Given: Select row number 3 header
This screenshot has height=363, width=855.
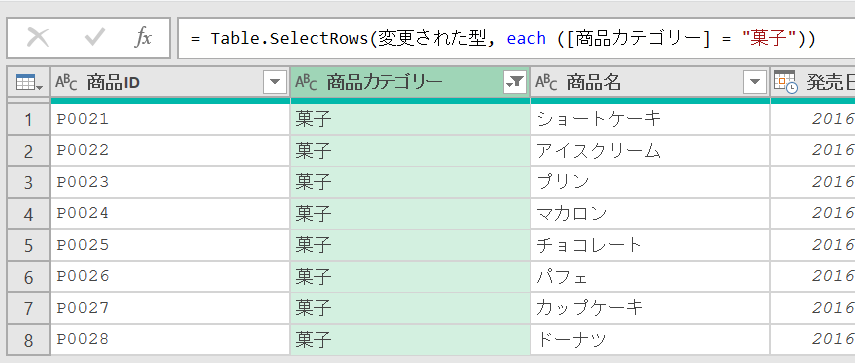Looking at the screenshot, I should pos(28,183).
